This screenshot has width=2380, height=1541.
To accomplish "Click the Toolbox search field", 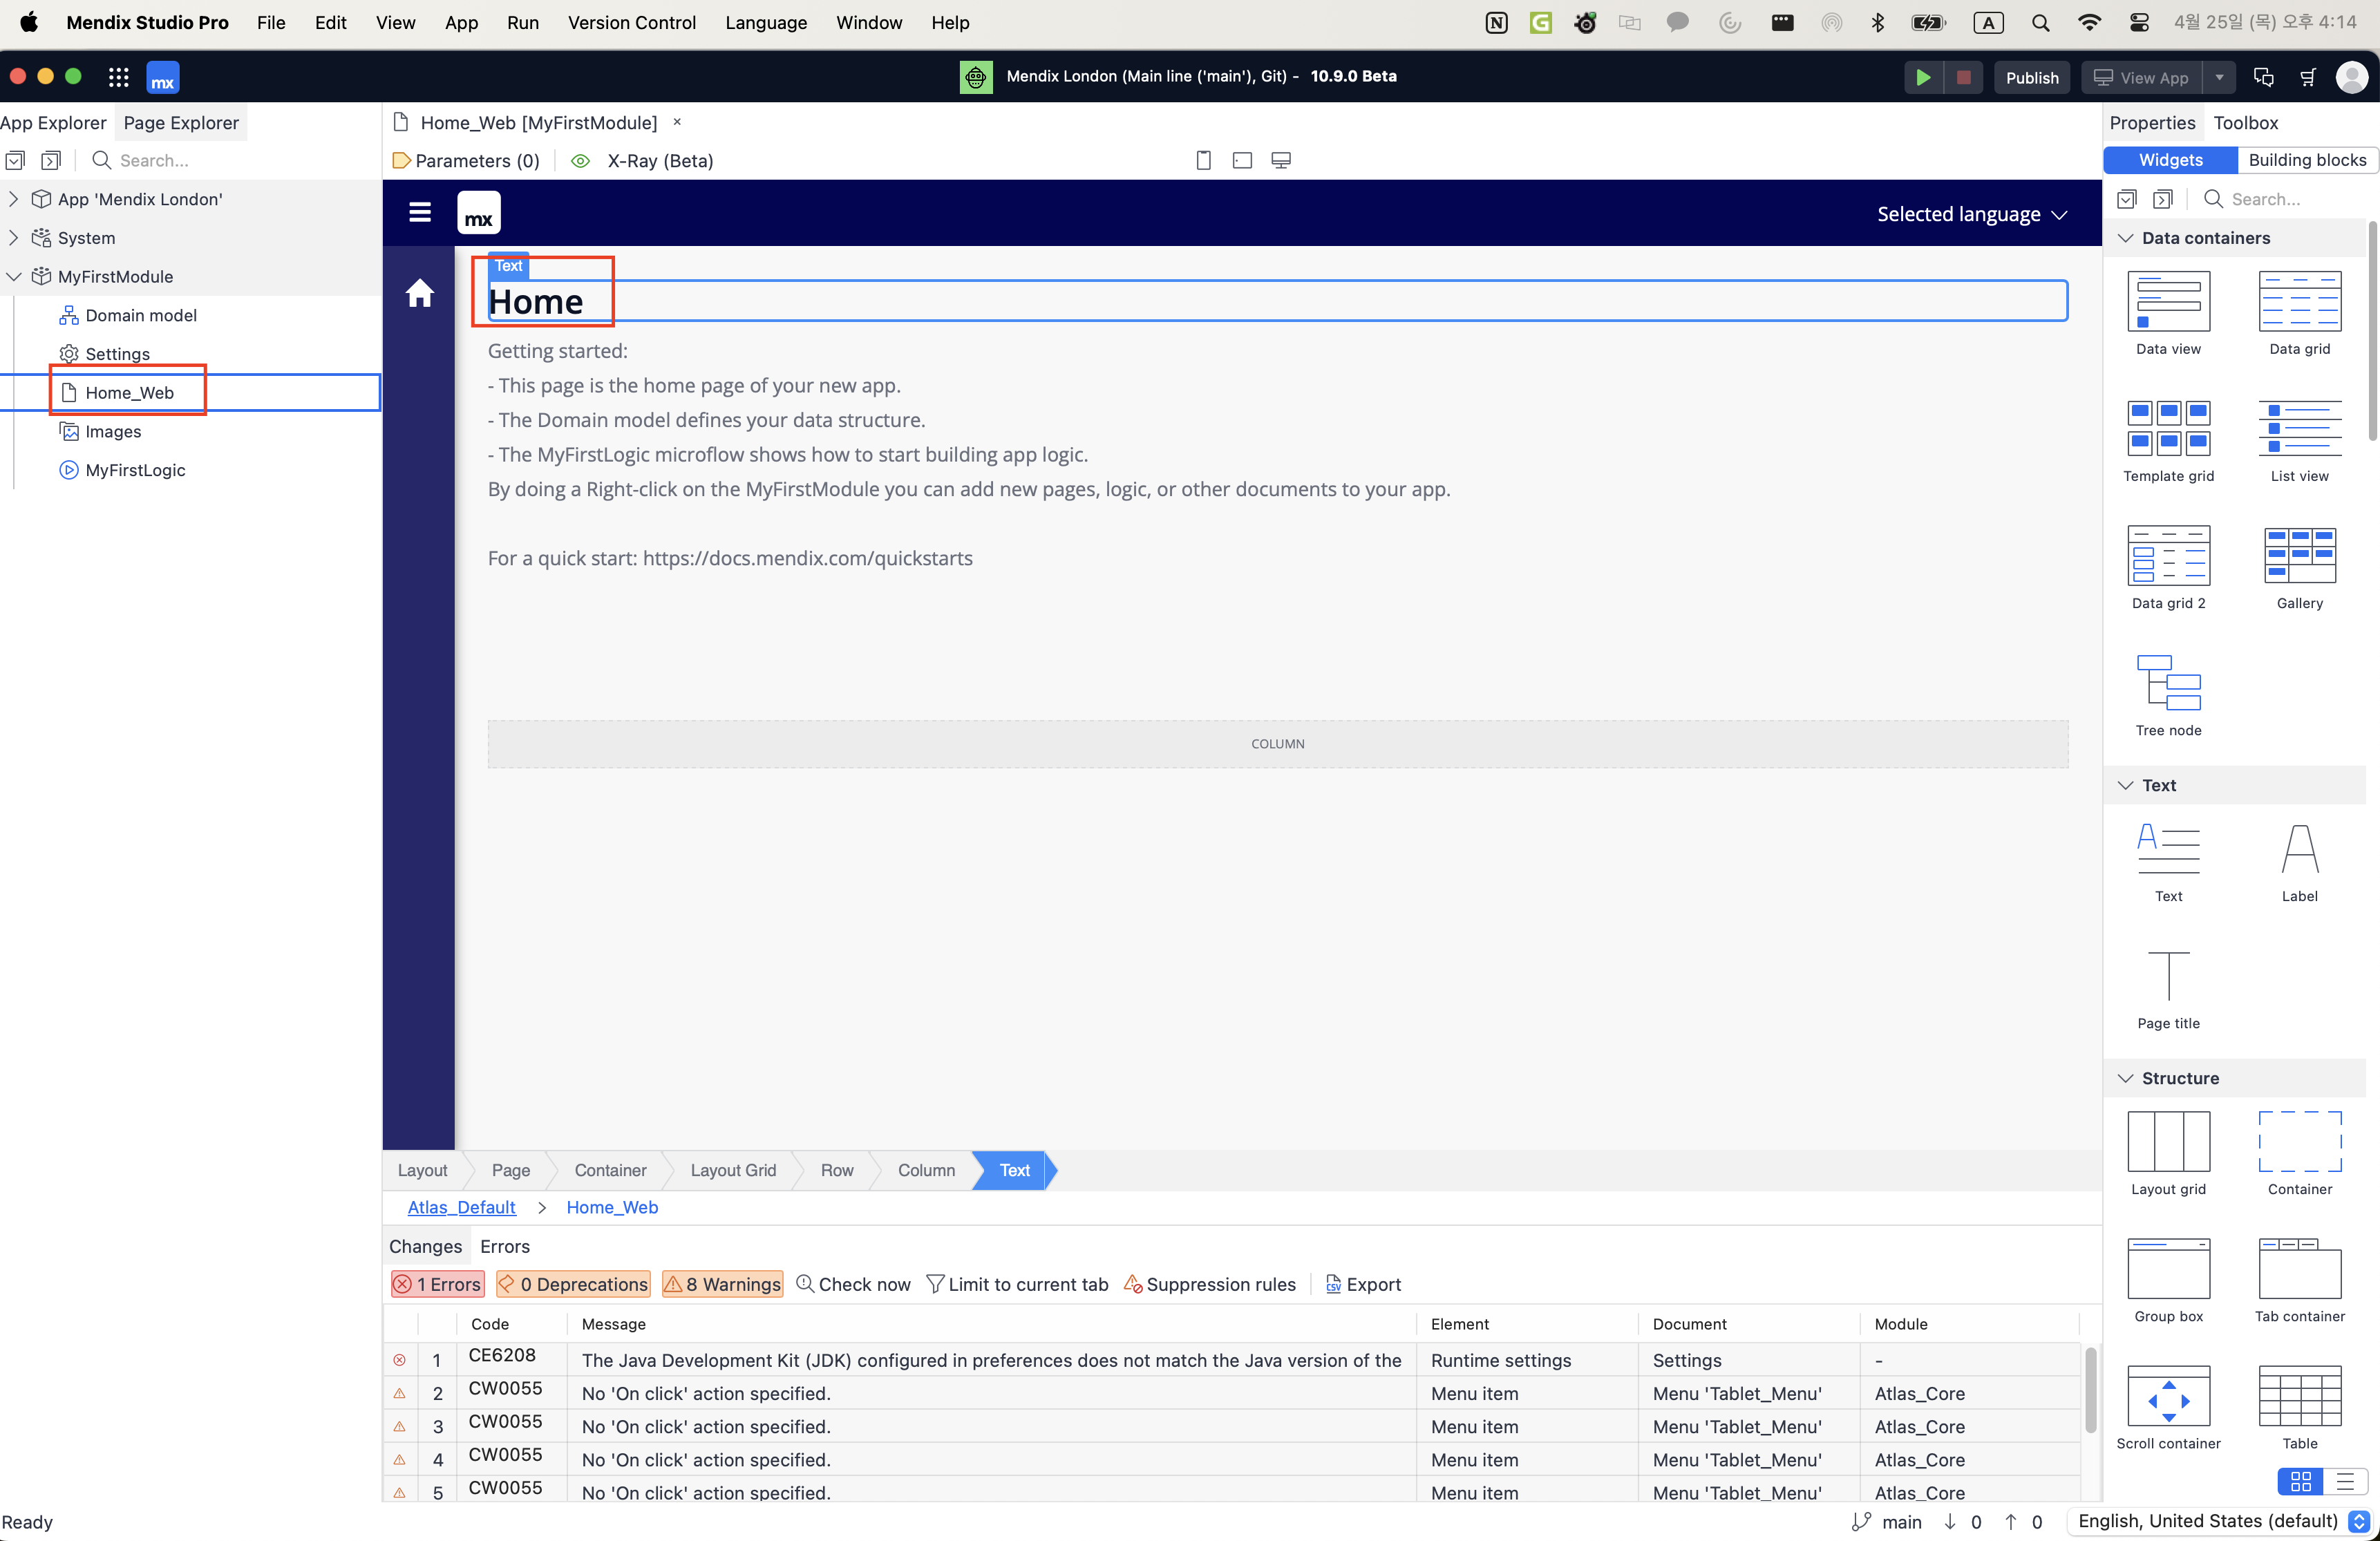I will tap(2285, 199).
